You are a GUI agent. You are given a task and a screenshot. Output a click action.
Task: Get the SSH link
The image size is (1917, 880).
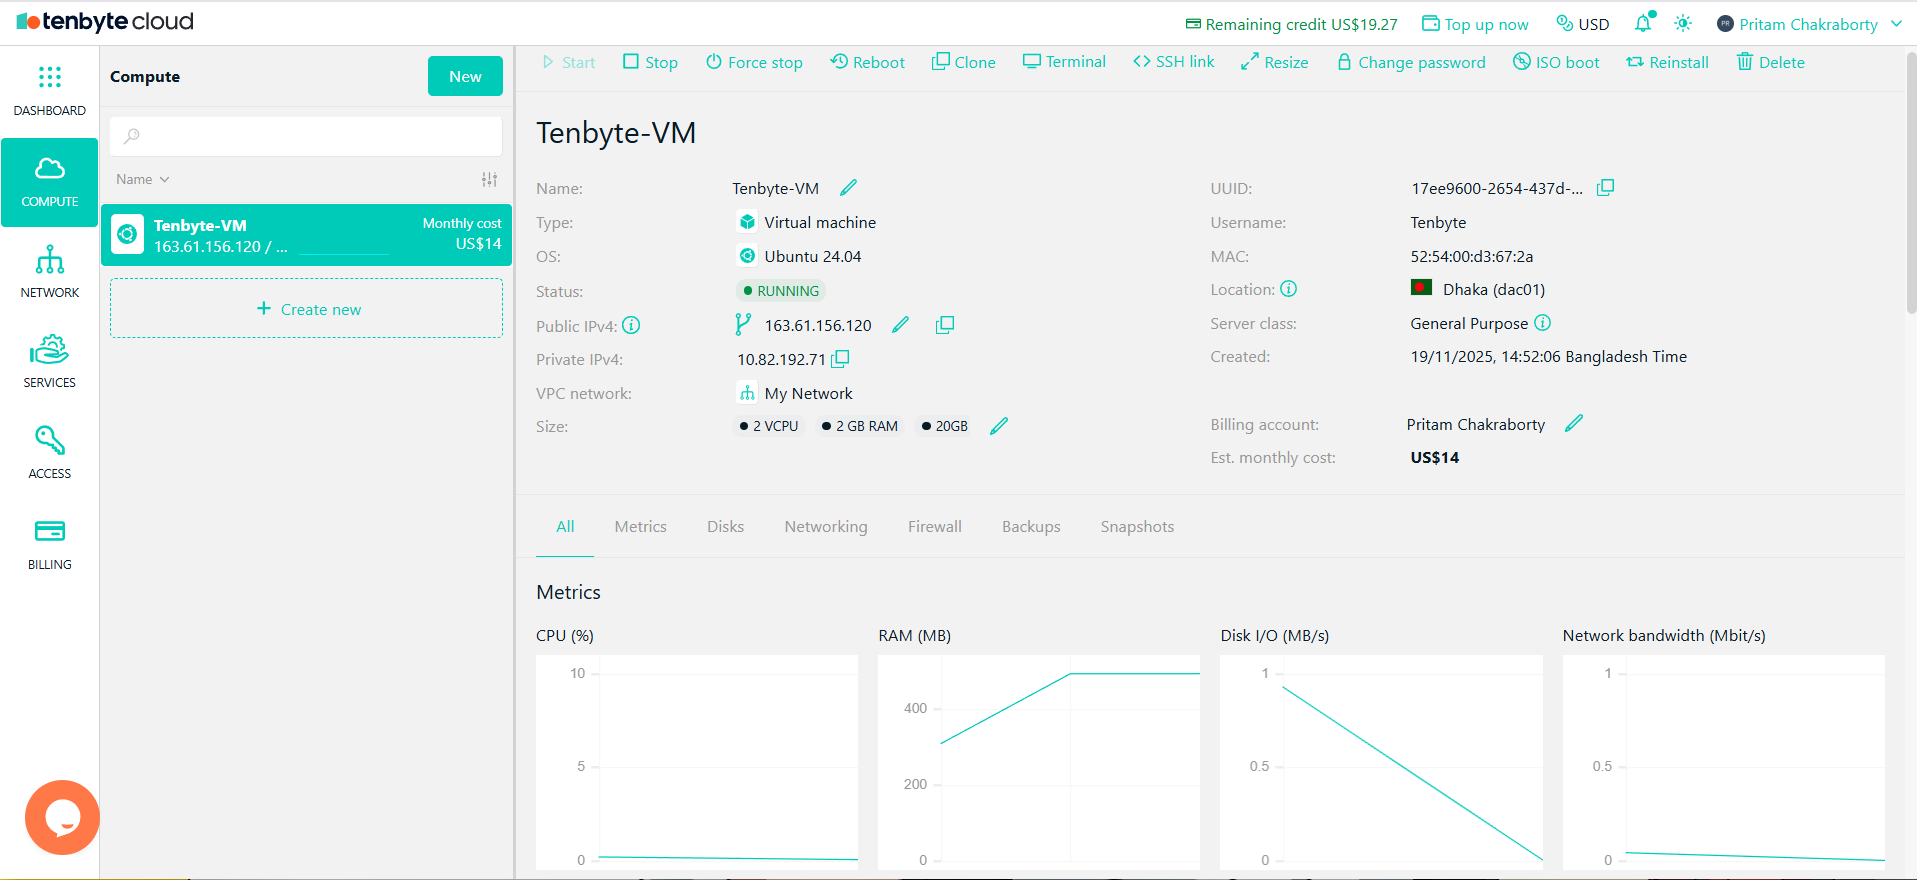tap(1174, 62)
